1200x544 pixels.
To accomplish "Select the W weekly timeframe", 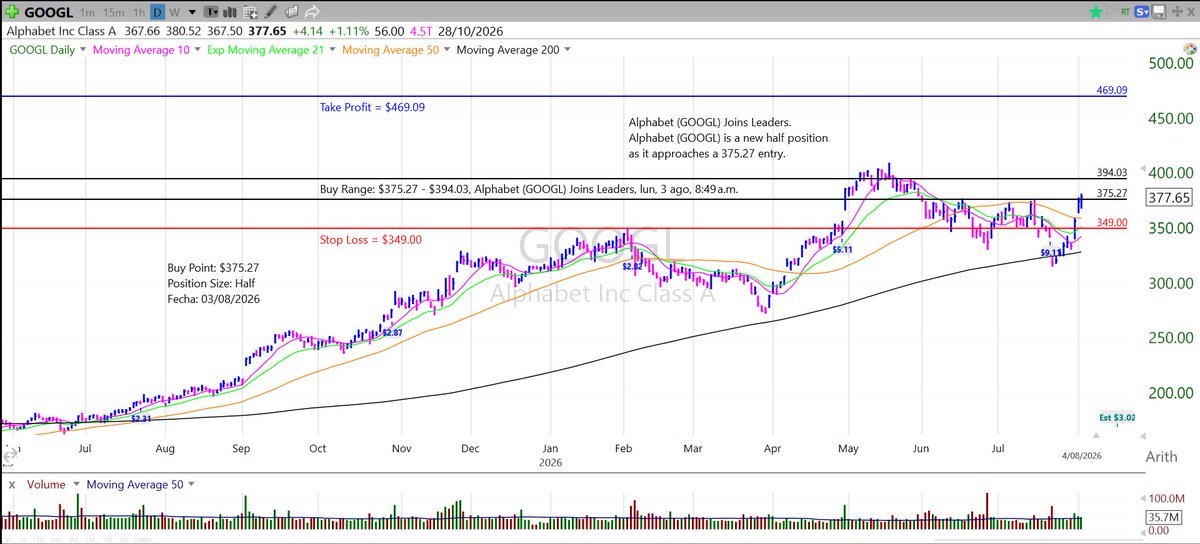I will pyautogui.click(x=174, y=13).
